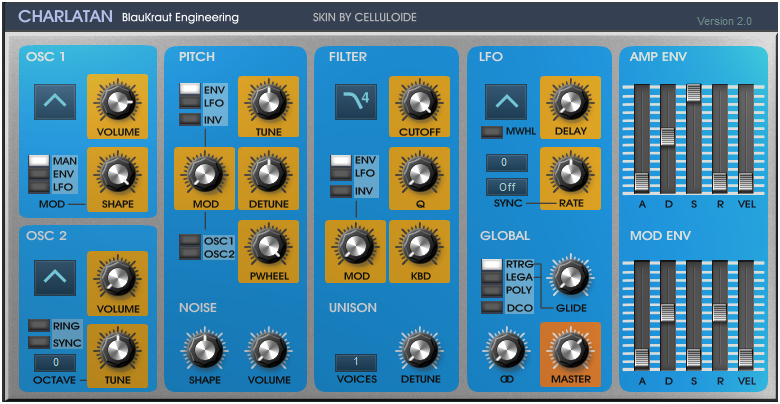The width and height of the screenshot is (780, 404).
Task: Click the LFO RATE knob
Action: tap(570, 175)
